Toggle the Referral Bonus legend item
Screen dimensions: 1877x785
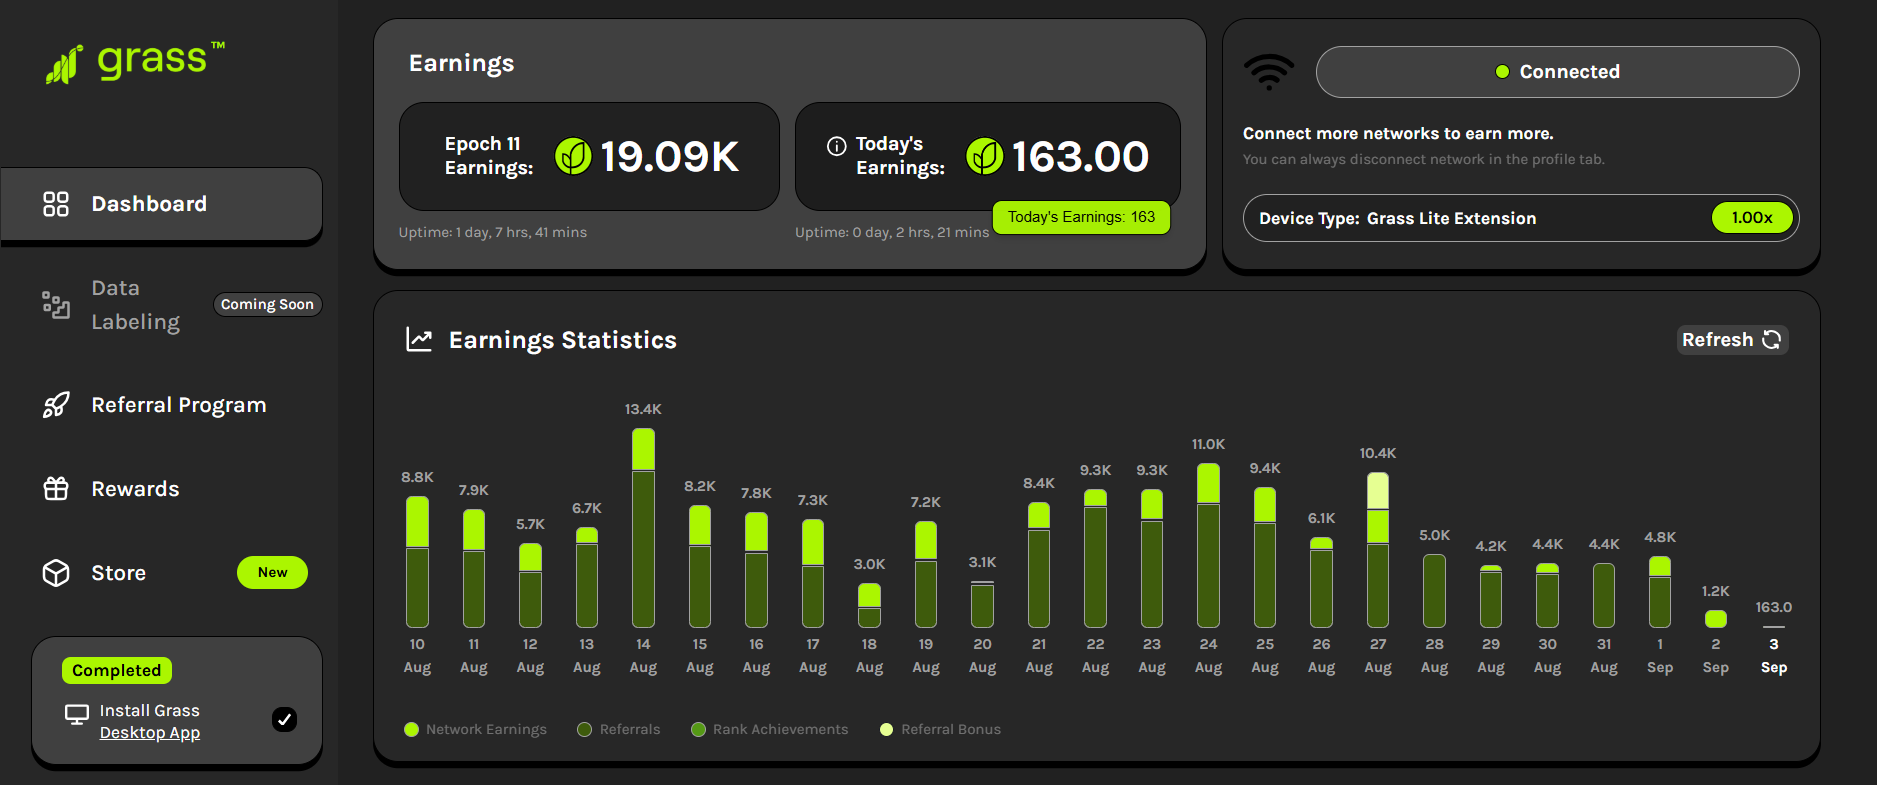(x=940, y=729)
